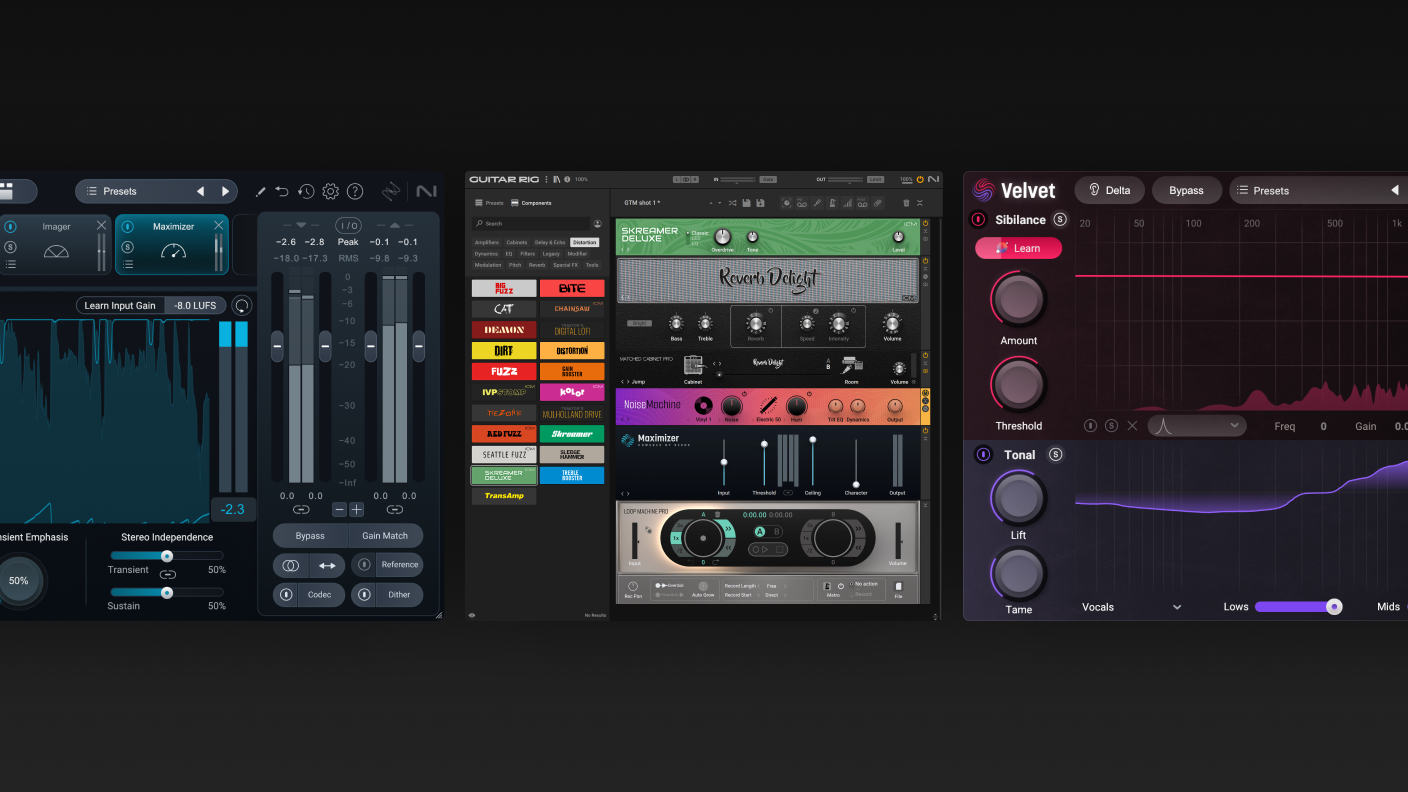Select Delay & Echo category
This screenshot has width=1408, height=792.
point(550,242)
